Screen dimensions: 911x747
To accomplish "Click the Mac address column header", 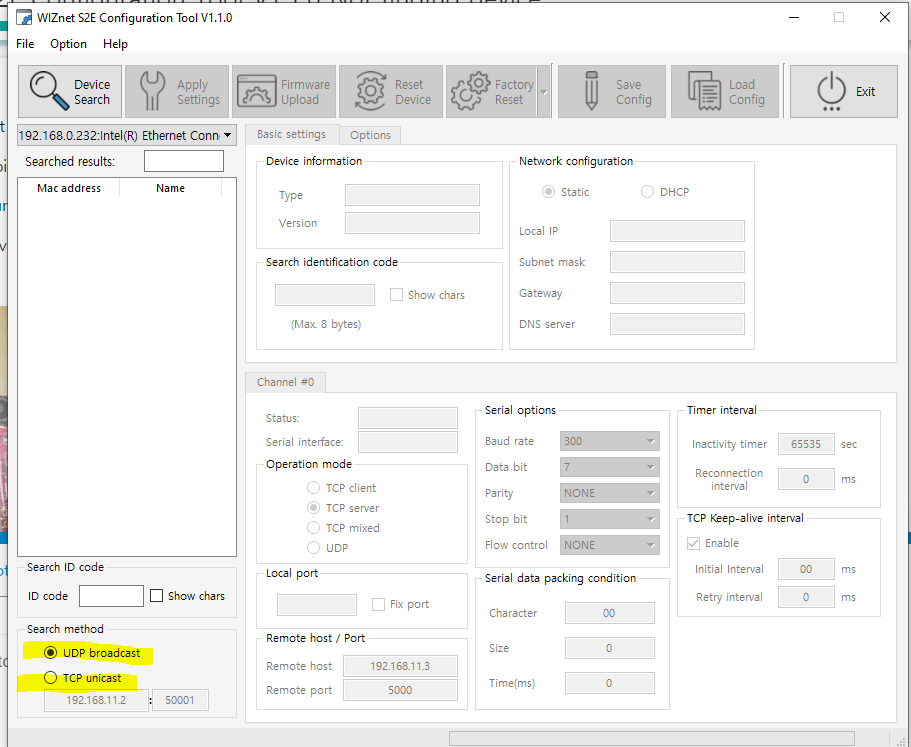I will click(69, 188).
